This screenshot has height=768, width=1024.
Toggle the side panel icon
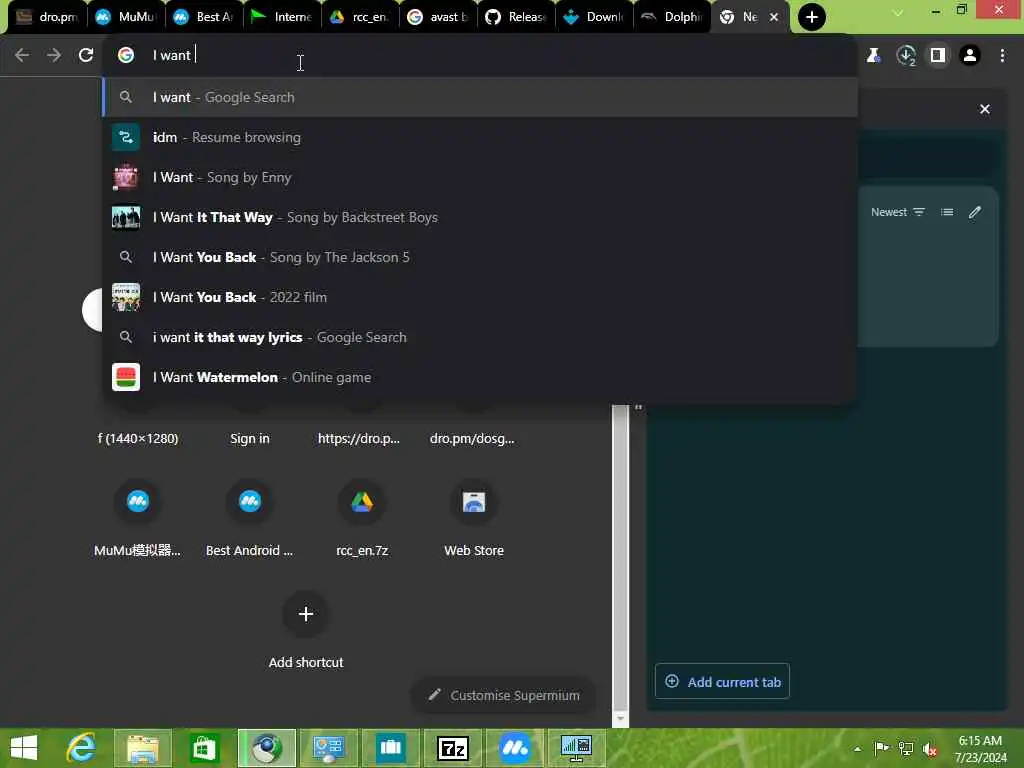(938, 56)
